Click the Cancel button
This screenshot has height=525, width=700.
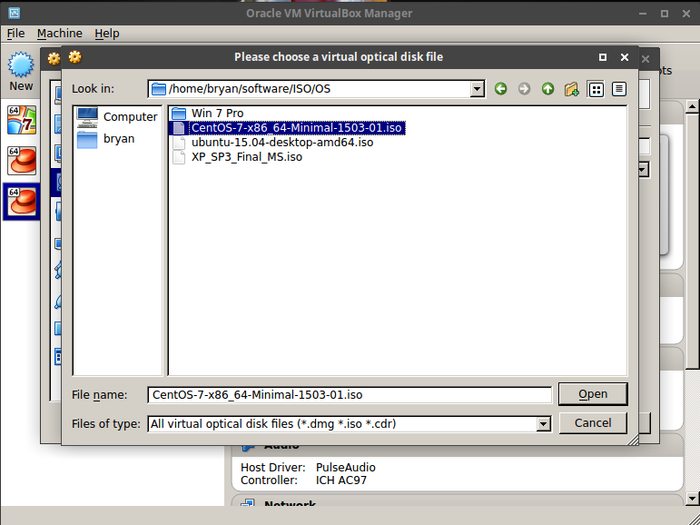click(x=593, y=423)
